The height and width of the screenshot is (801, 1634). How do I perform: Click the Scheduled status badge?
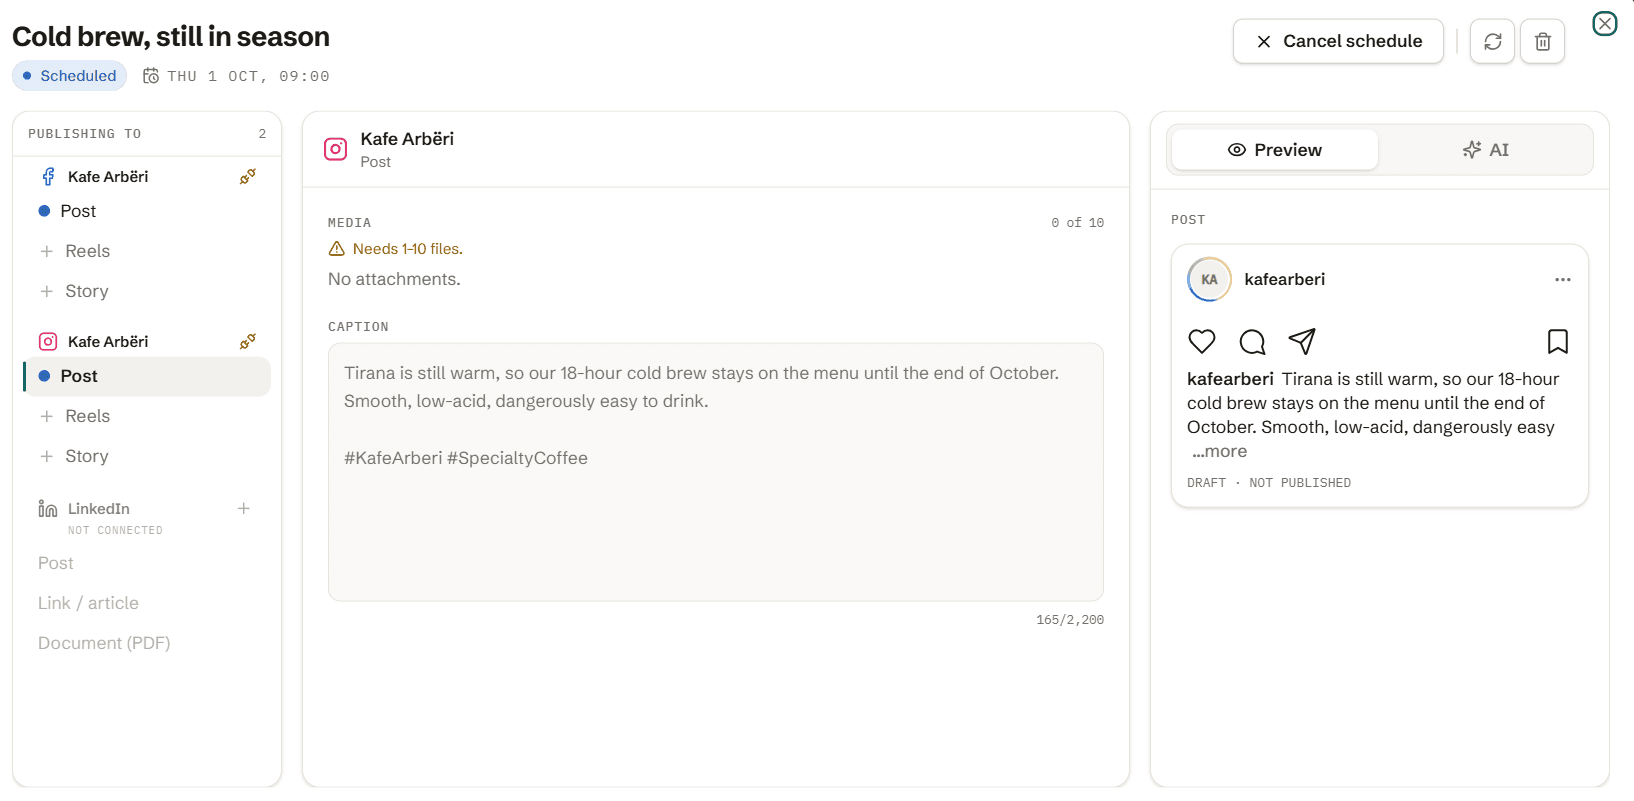pyautogui.click(x=69, y=76)
